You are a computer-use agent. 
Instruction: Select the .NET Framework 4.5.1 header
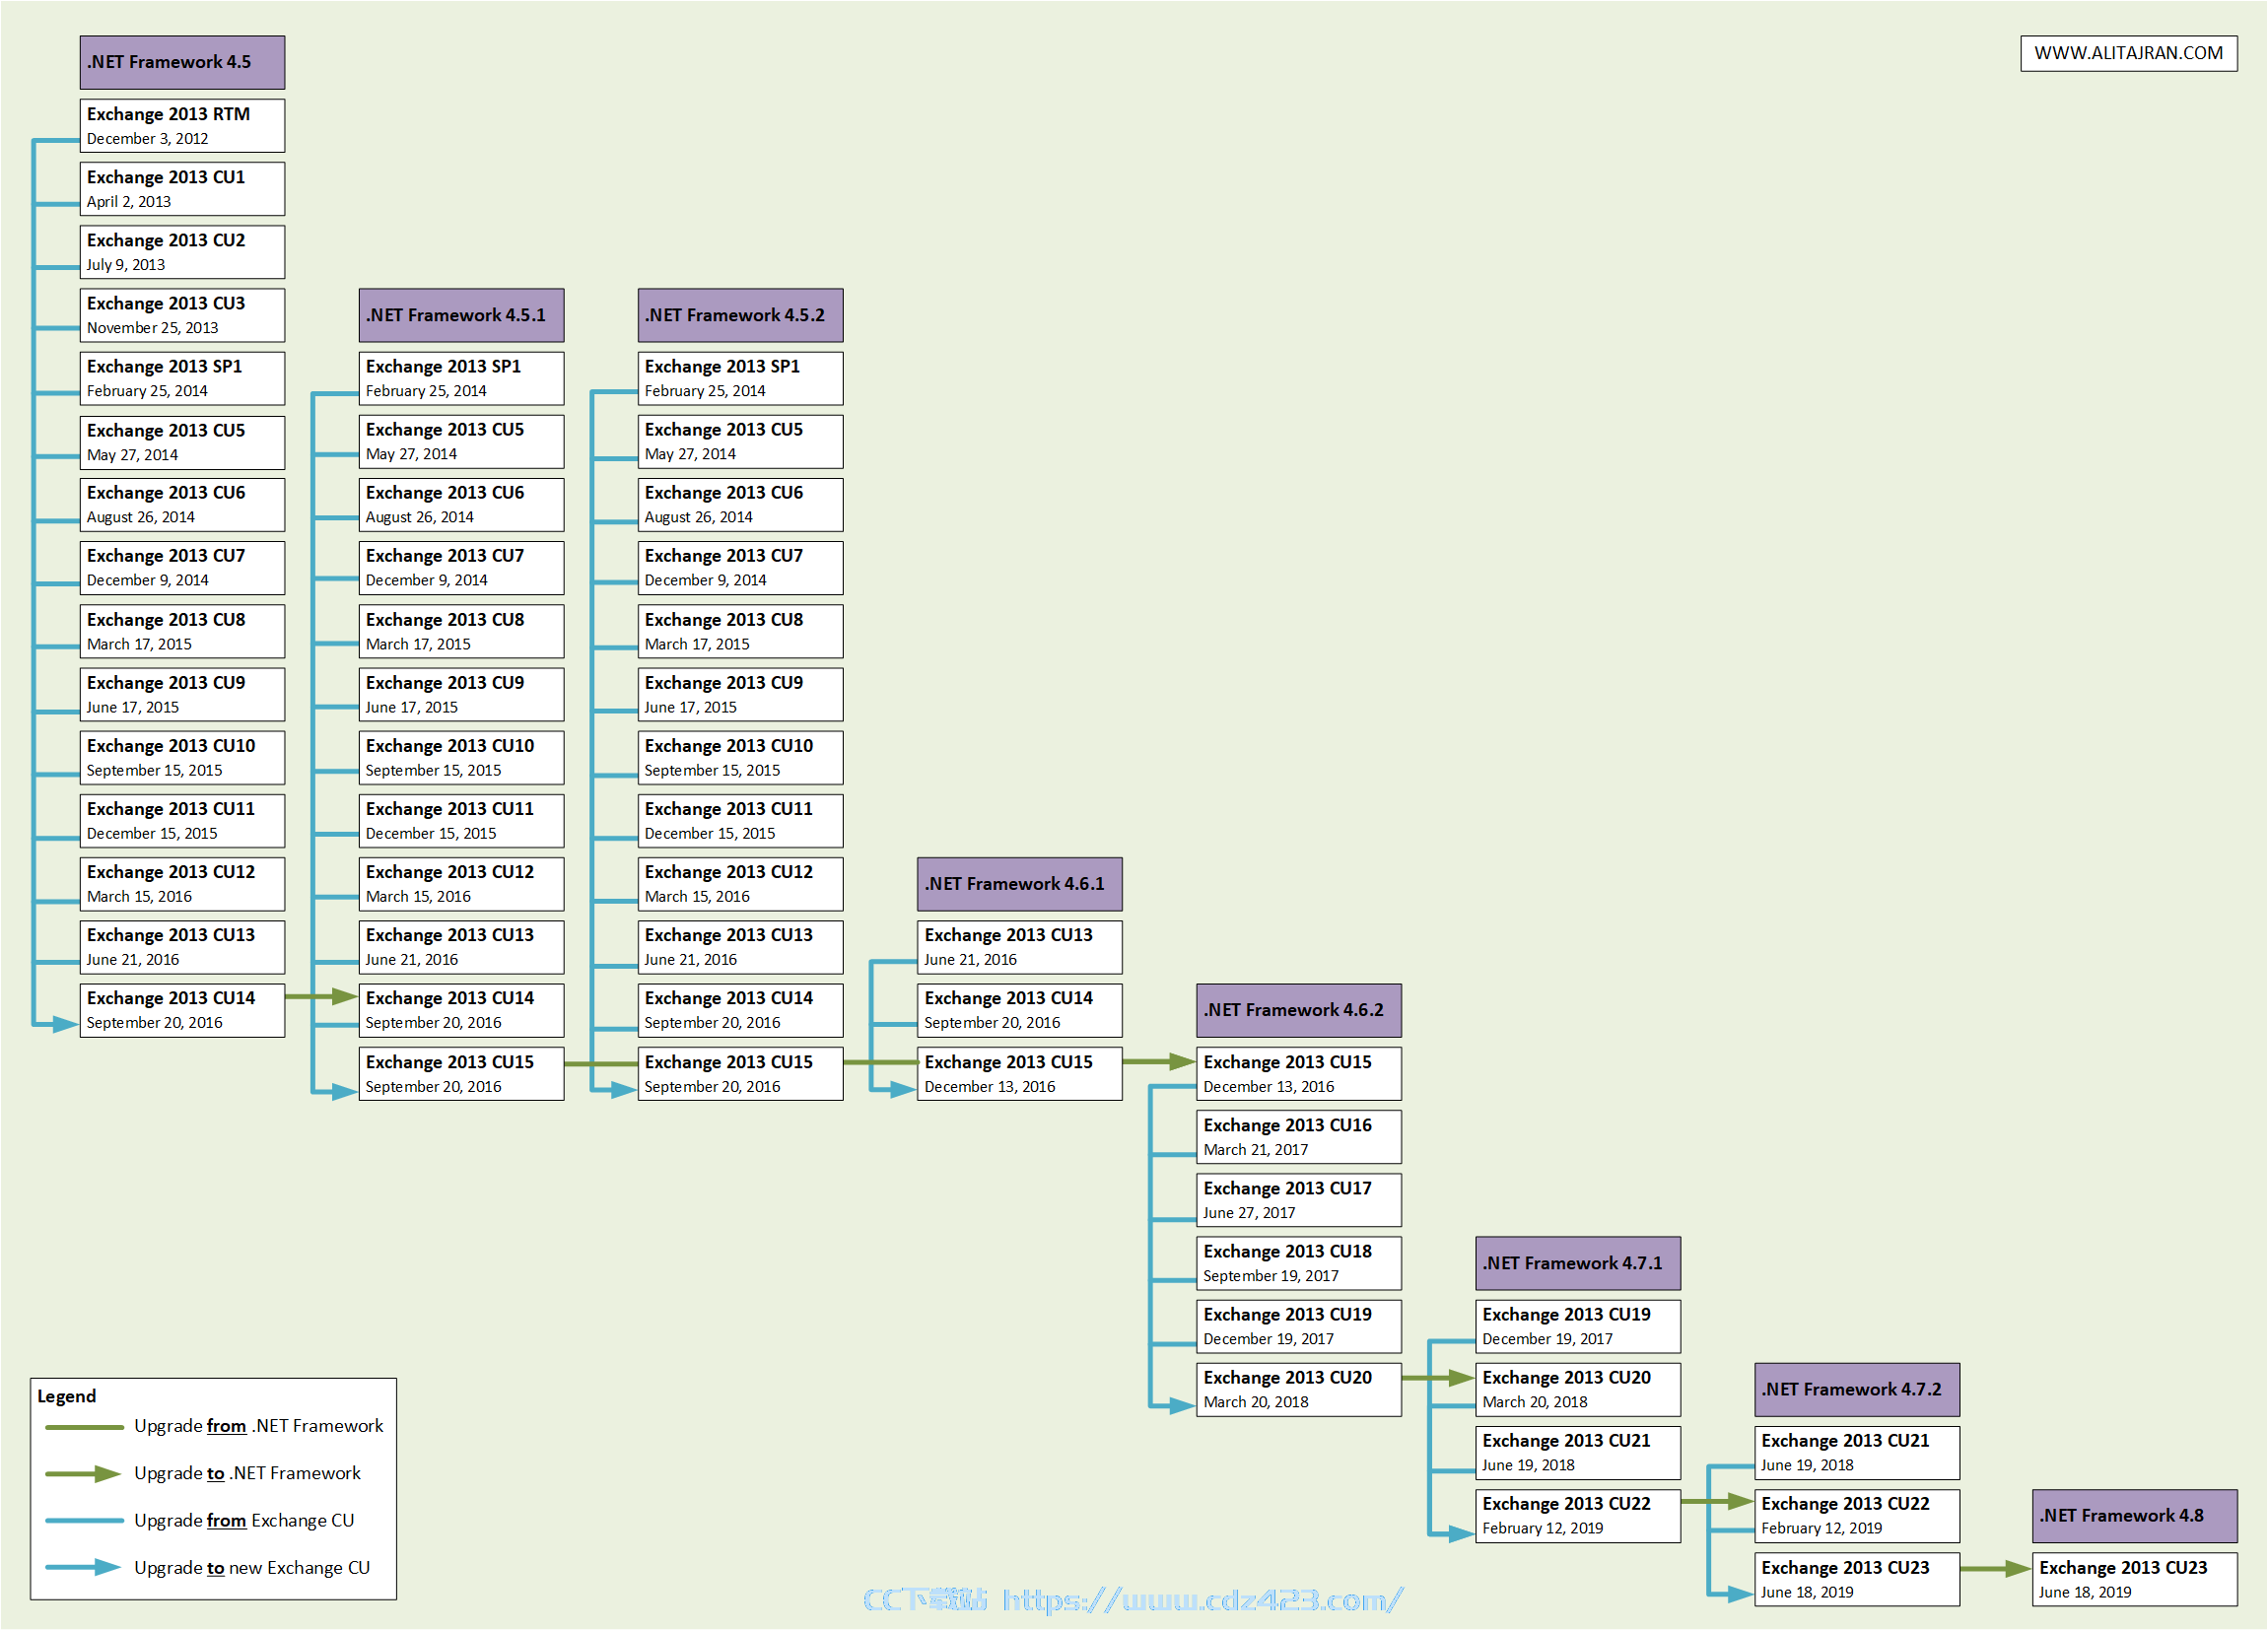[x=461, y=315]
